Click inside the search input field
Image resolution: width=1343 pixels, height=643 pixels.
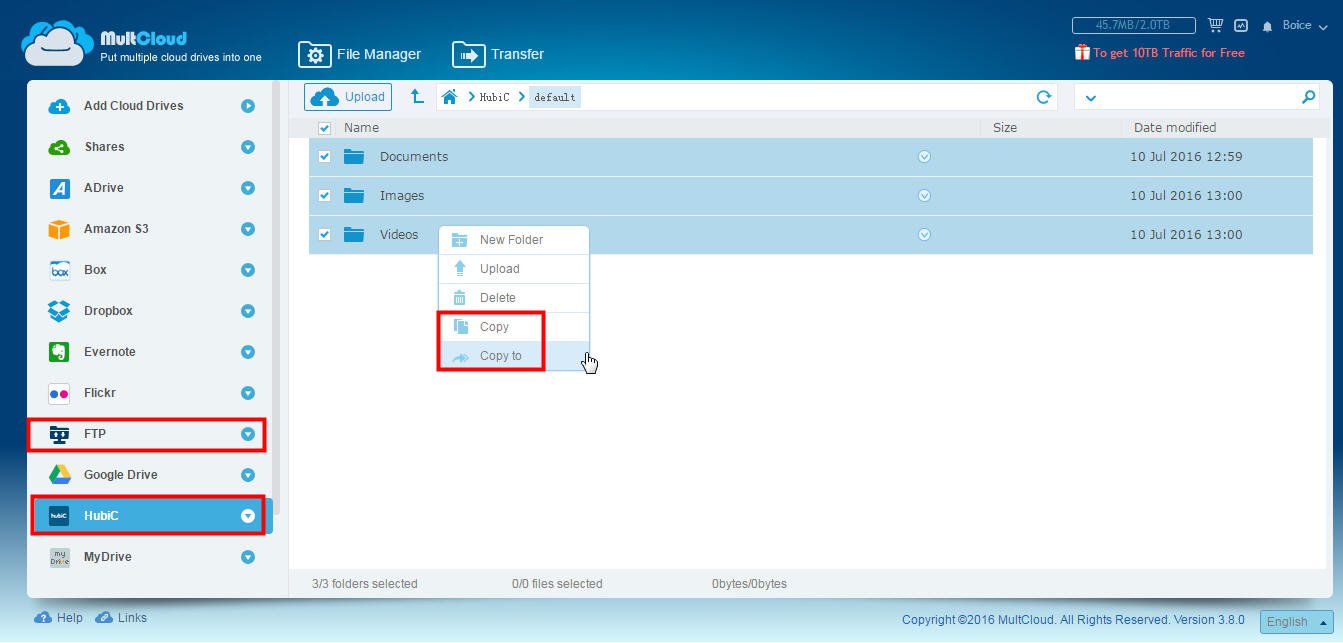[x=1198, y=97]
